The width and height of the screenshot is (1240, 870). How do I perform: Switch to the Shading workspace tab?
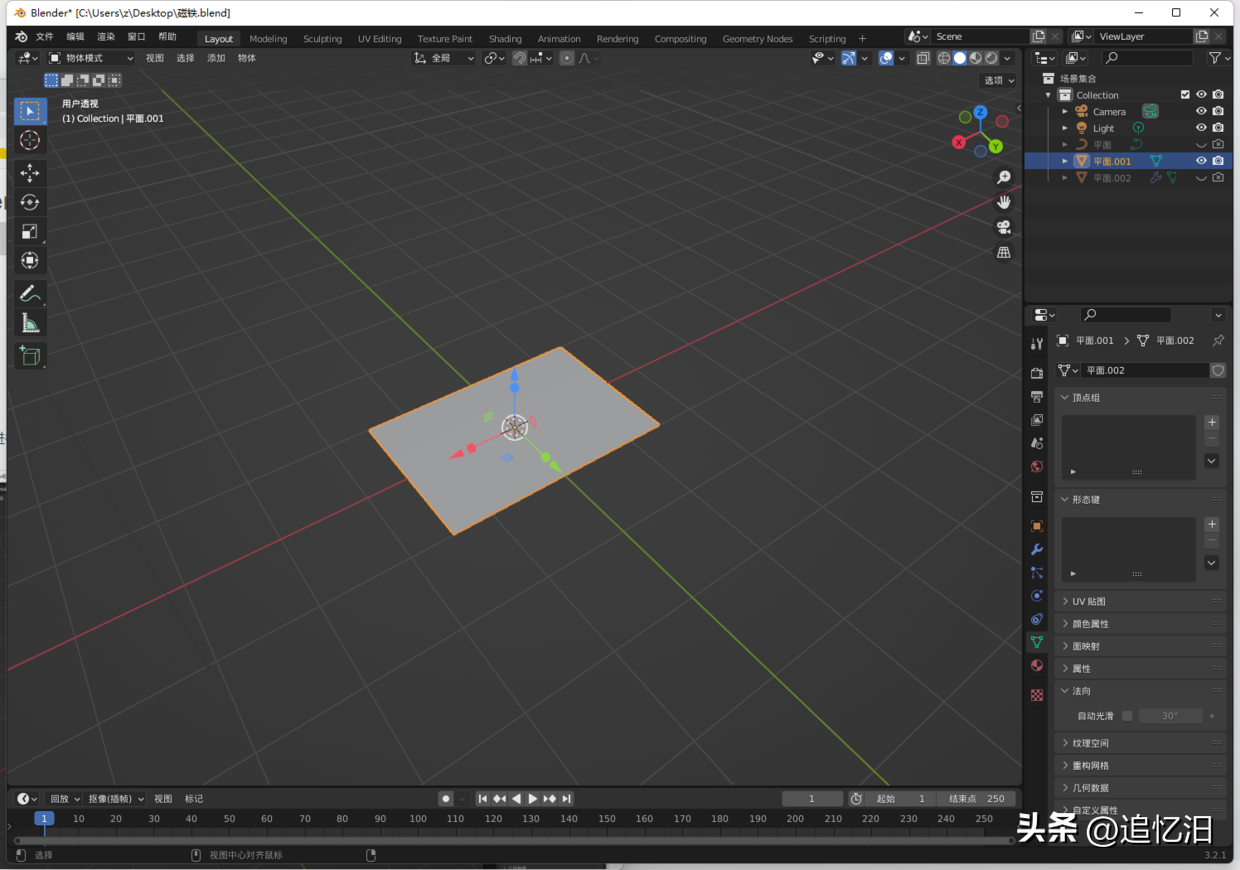click(505, 38)
